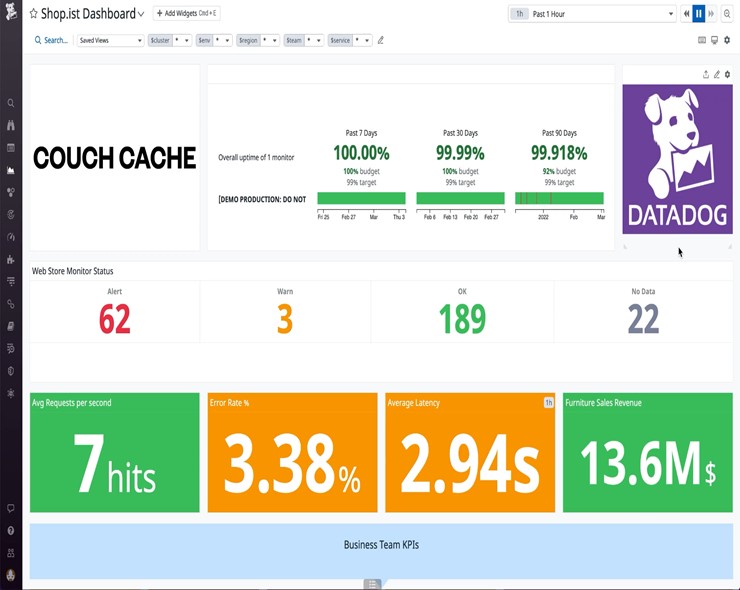The height and width of the screenshot is (590, 740).
Task: Open the sidebar search magnifier
Action: click(x=11, y=103)
